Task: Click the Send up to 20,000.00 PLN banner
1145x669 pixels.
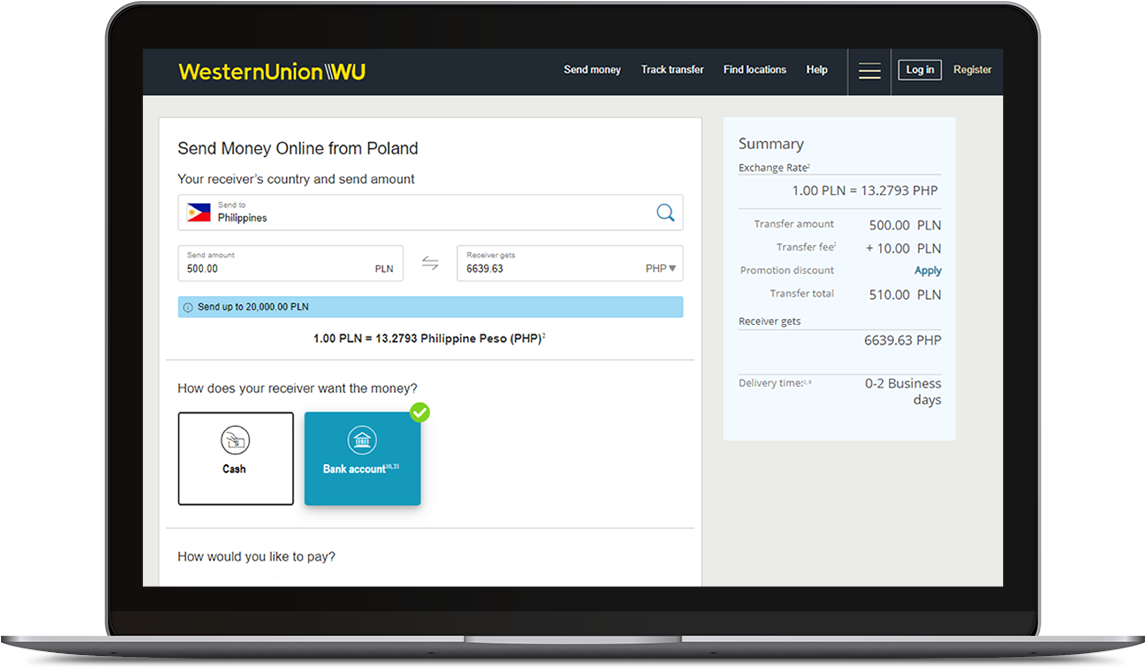Action: pyautogui.click(x=430, y=307)
